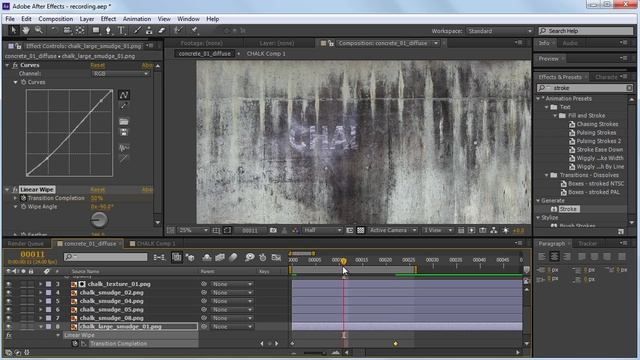Open the Workspace Standard dropdown

point(500,31)
